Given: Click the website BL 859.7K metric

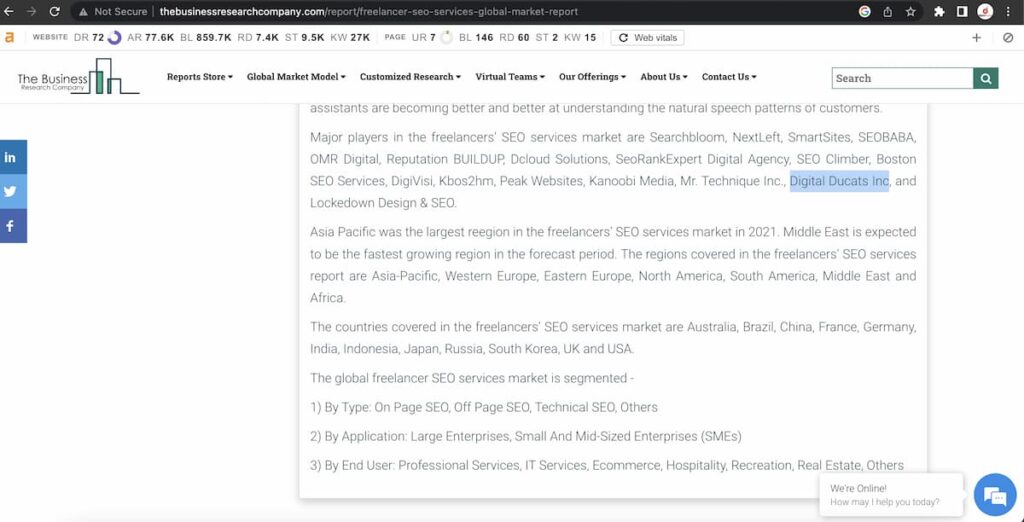Looking at the screenshot, I should click(205, 37).
